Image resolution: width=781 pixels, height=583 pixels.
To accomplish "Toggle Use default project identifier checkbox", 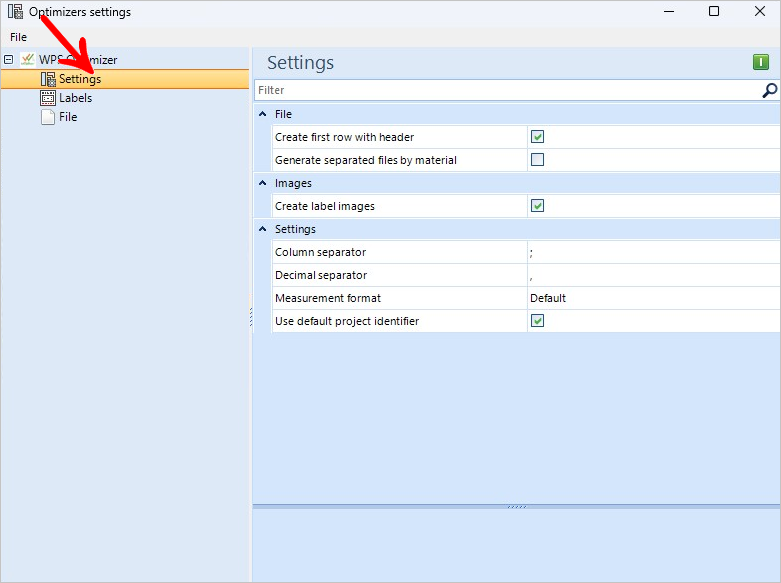I will (x=537, y=320).
